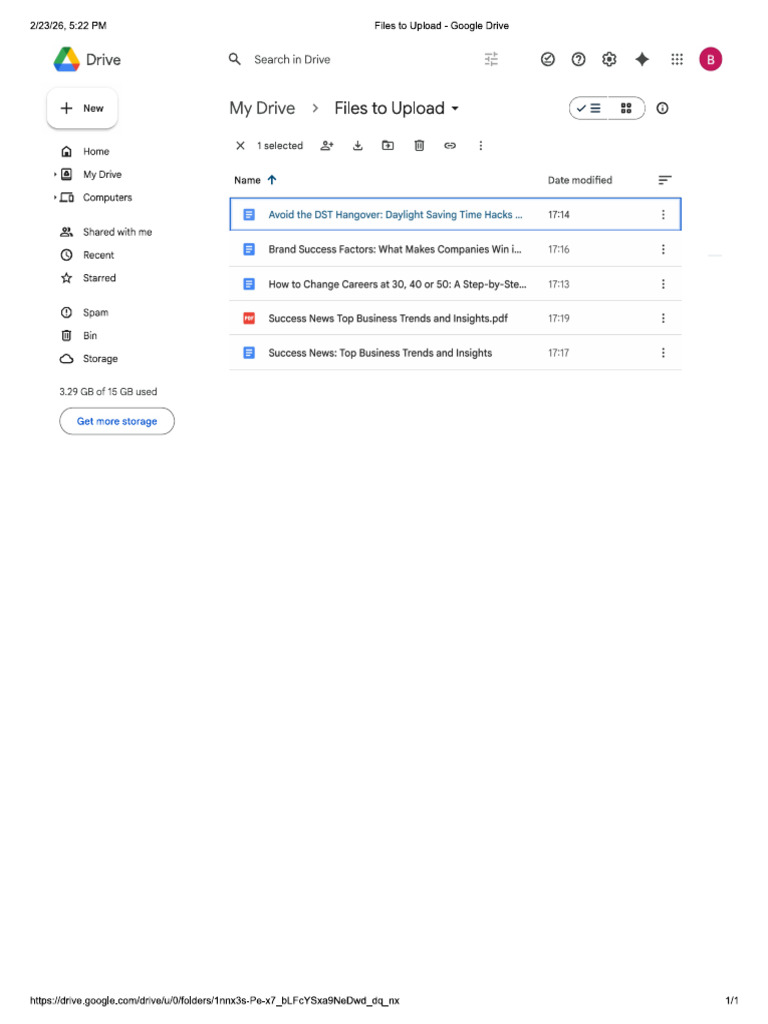Open advanced search filter options icon
Screen dimensions: 768x1024
491,59
